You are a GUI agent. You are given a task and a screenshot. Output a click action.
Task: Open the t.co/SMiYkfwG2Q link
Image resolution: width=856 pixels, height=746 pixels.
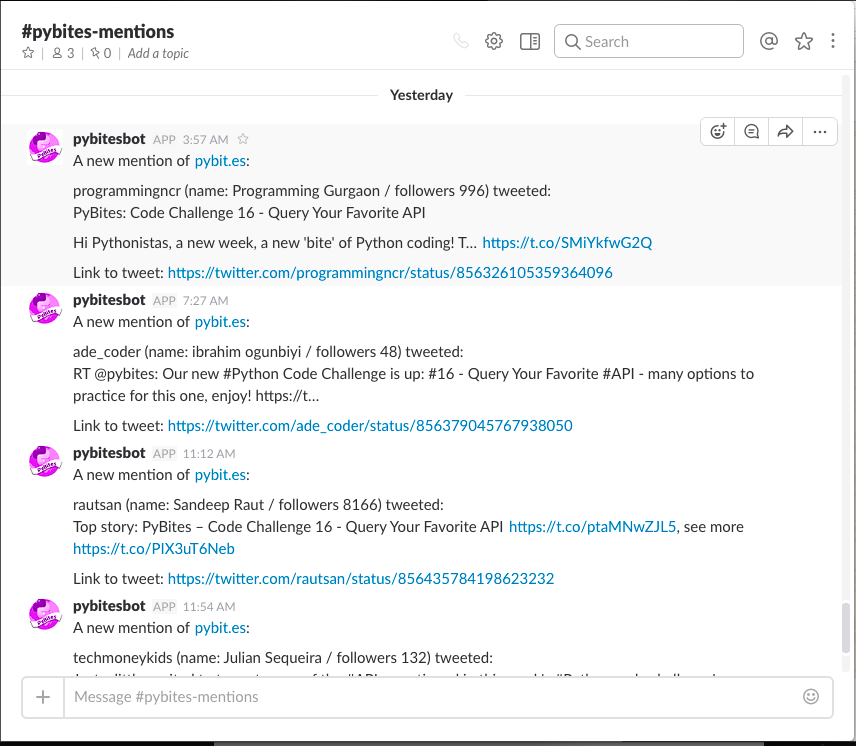(x=567, y=243)
